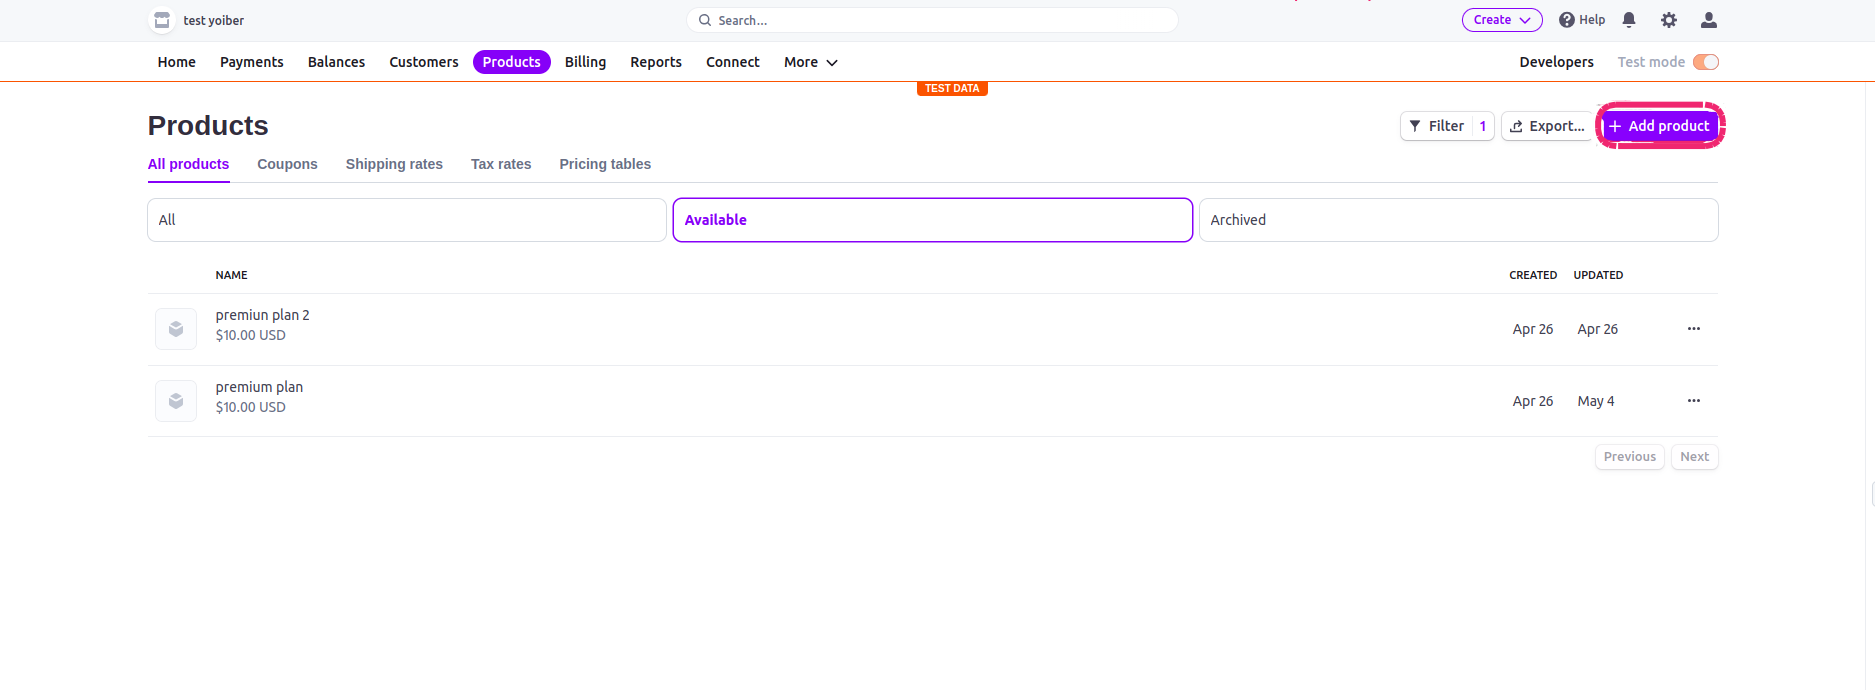Open the premium plan product

(x=259, y=387)
